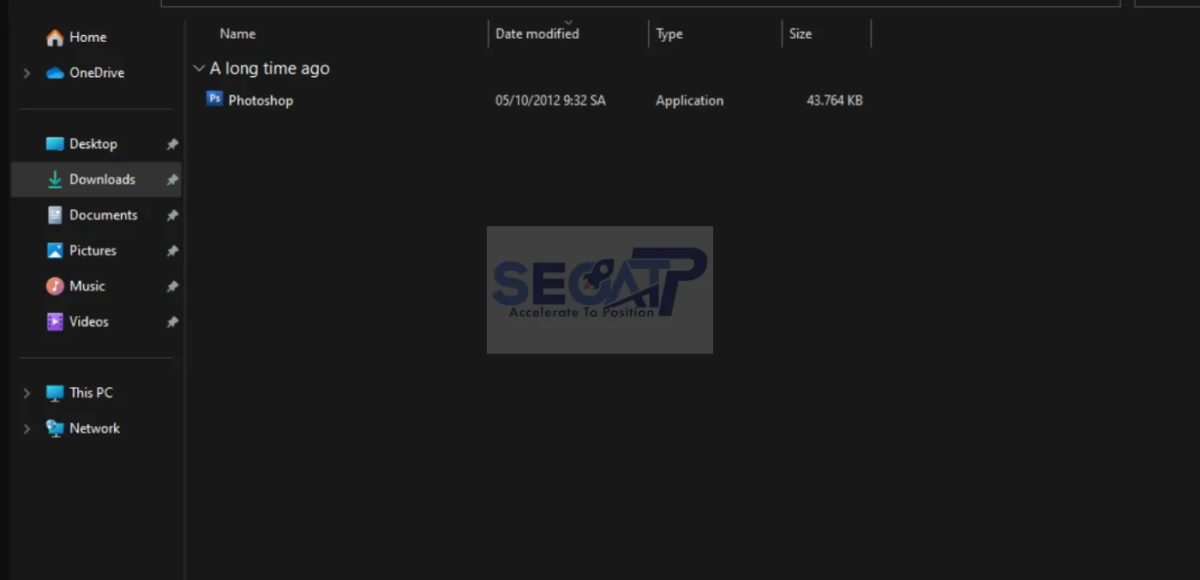Viewport: 1200px width, 580px height.
Task: Expand the Network tree node
Action: click(27, 429)
